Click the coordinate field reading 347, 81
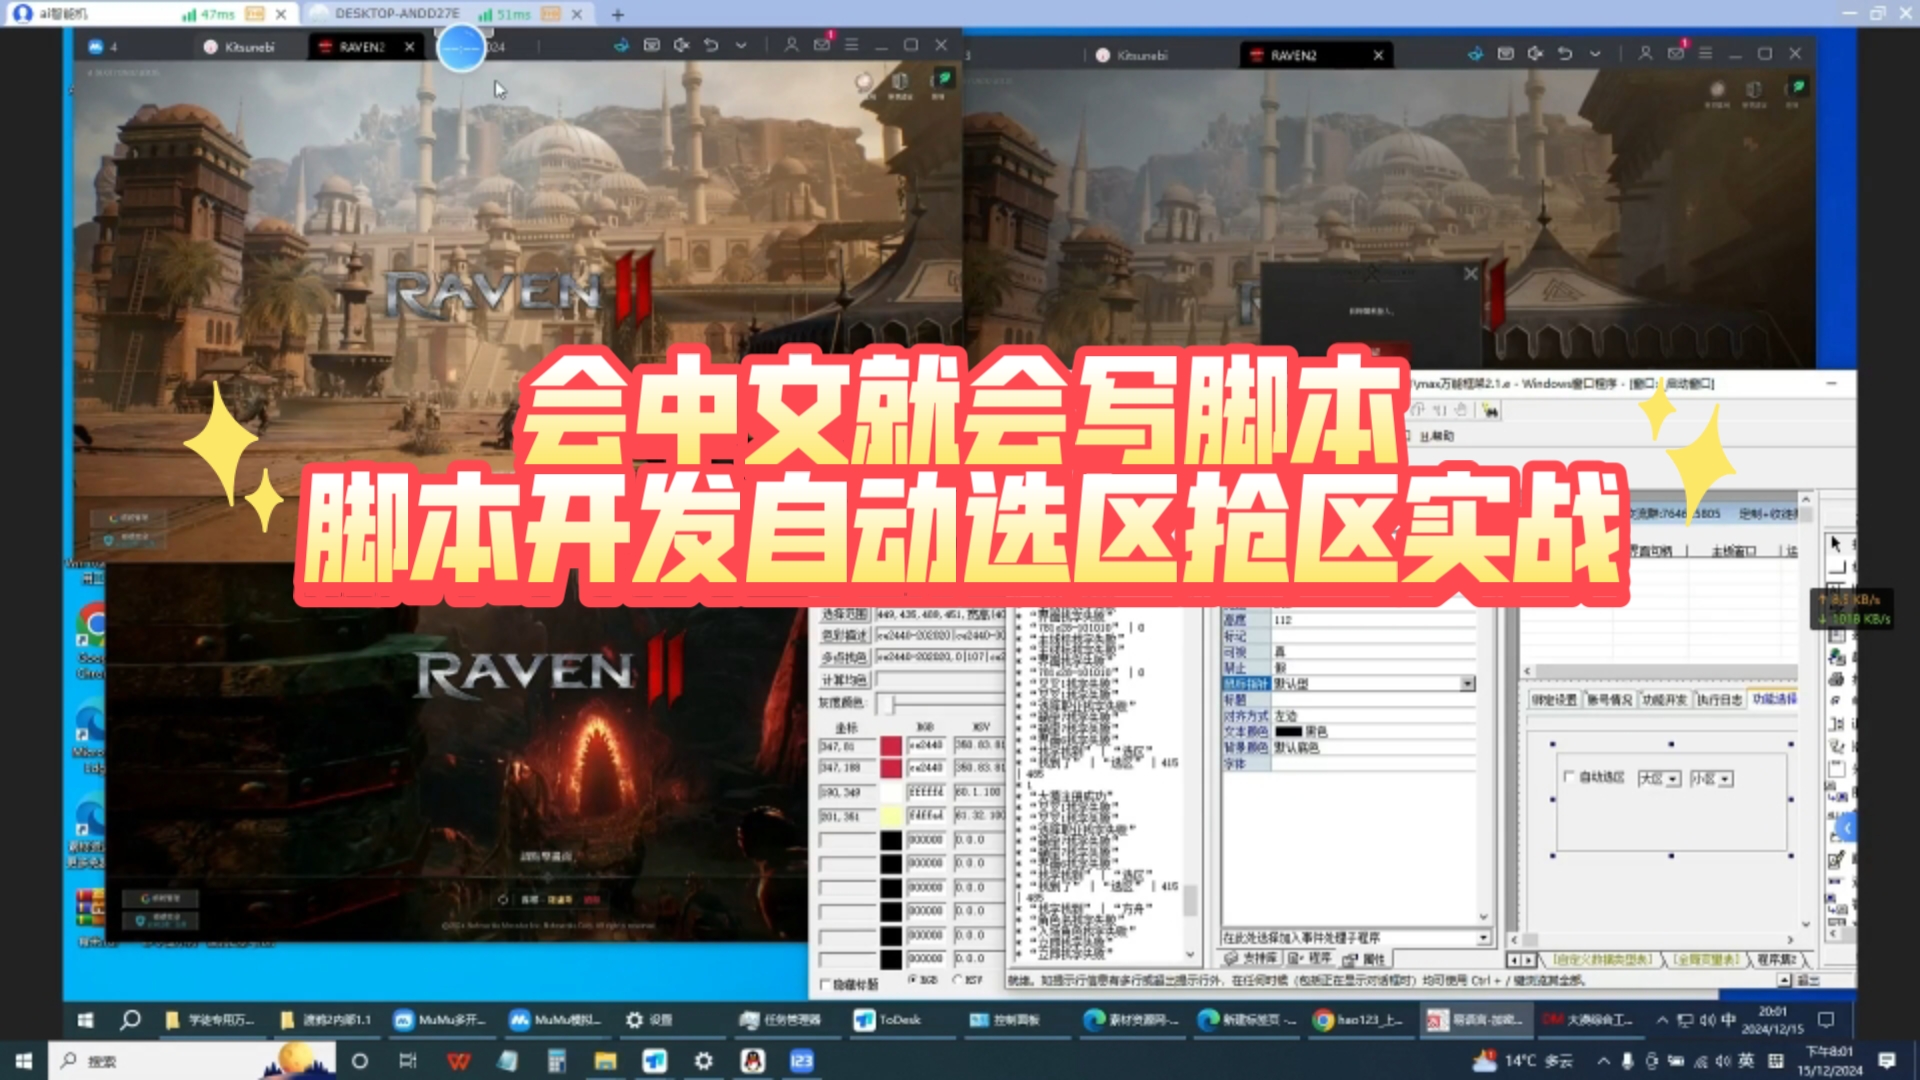 (846, 746)
